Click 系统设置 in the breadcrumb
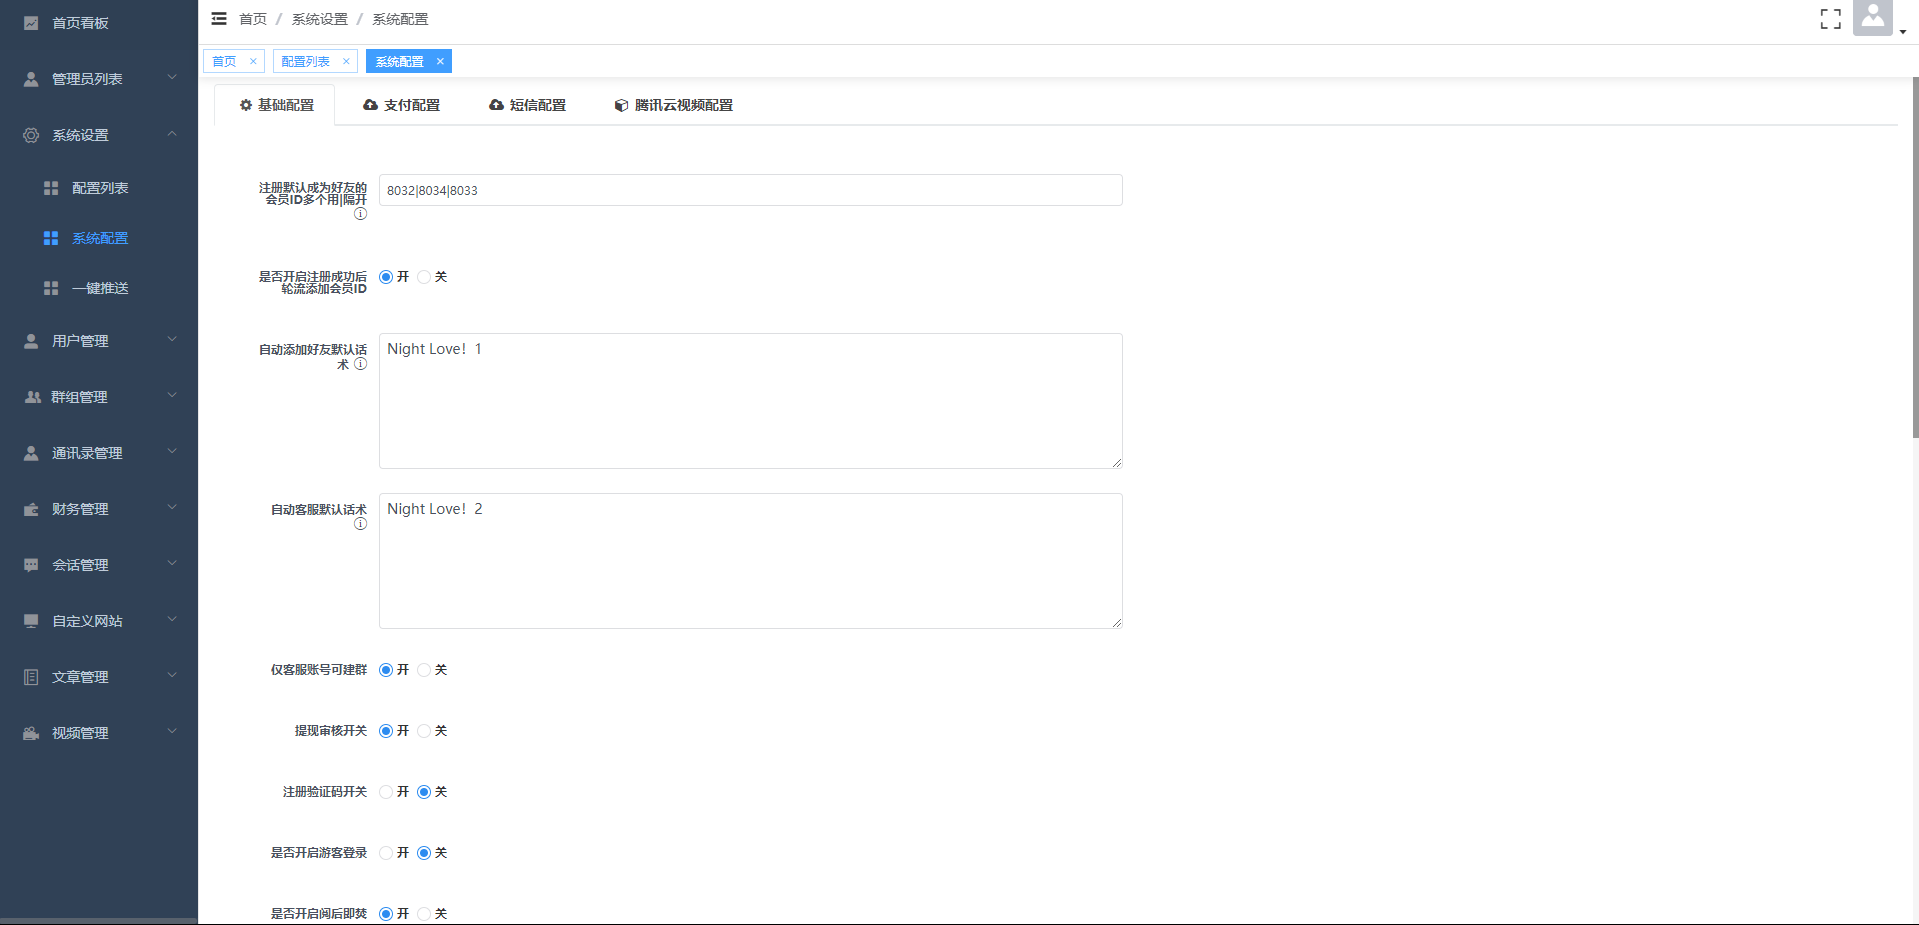Screen dimensions: 1919x925 pos(320,19)
